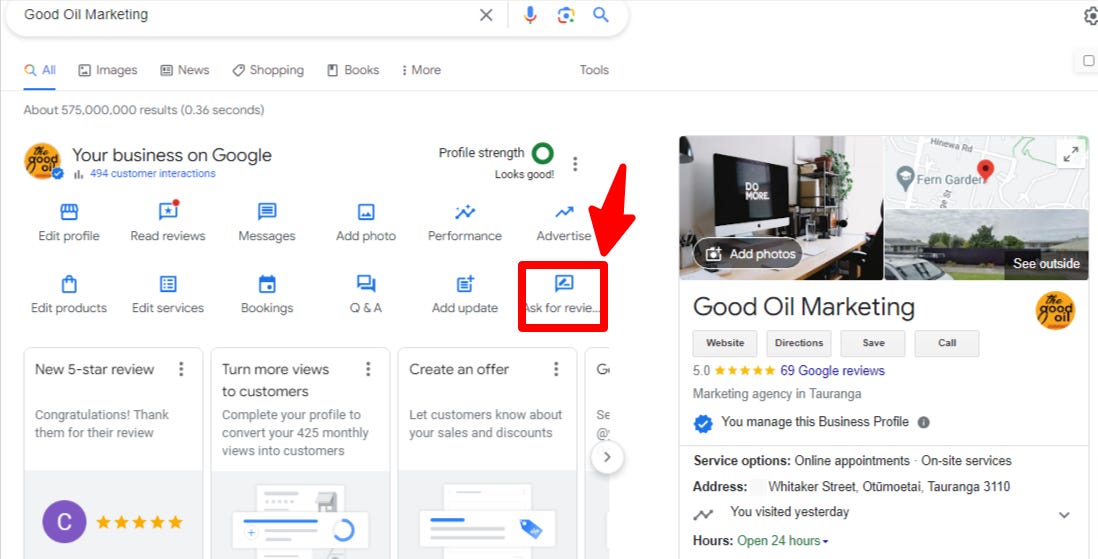Click Good Oil logo in knowledge panel

point(1055,311)
